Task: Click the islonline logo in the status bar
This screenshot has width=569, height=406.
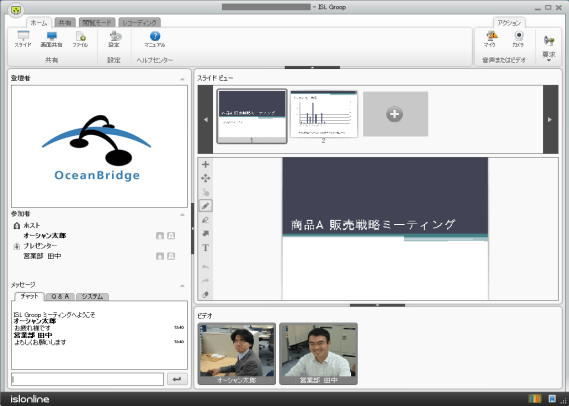Action: pyautogui.click(x=30, y=399)
